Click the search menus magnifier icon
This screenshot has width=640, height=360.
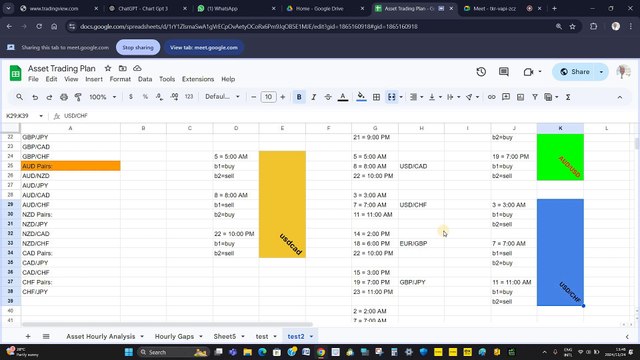click(x=19, y=97)
